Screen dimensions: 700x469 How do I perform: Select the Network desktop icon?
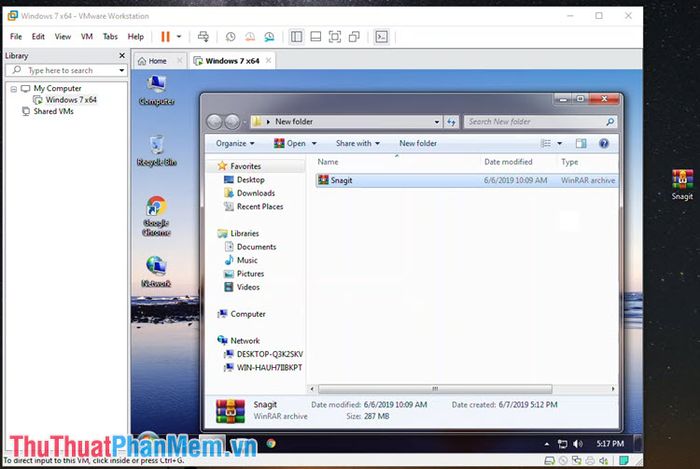[x=156, y=271]
